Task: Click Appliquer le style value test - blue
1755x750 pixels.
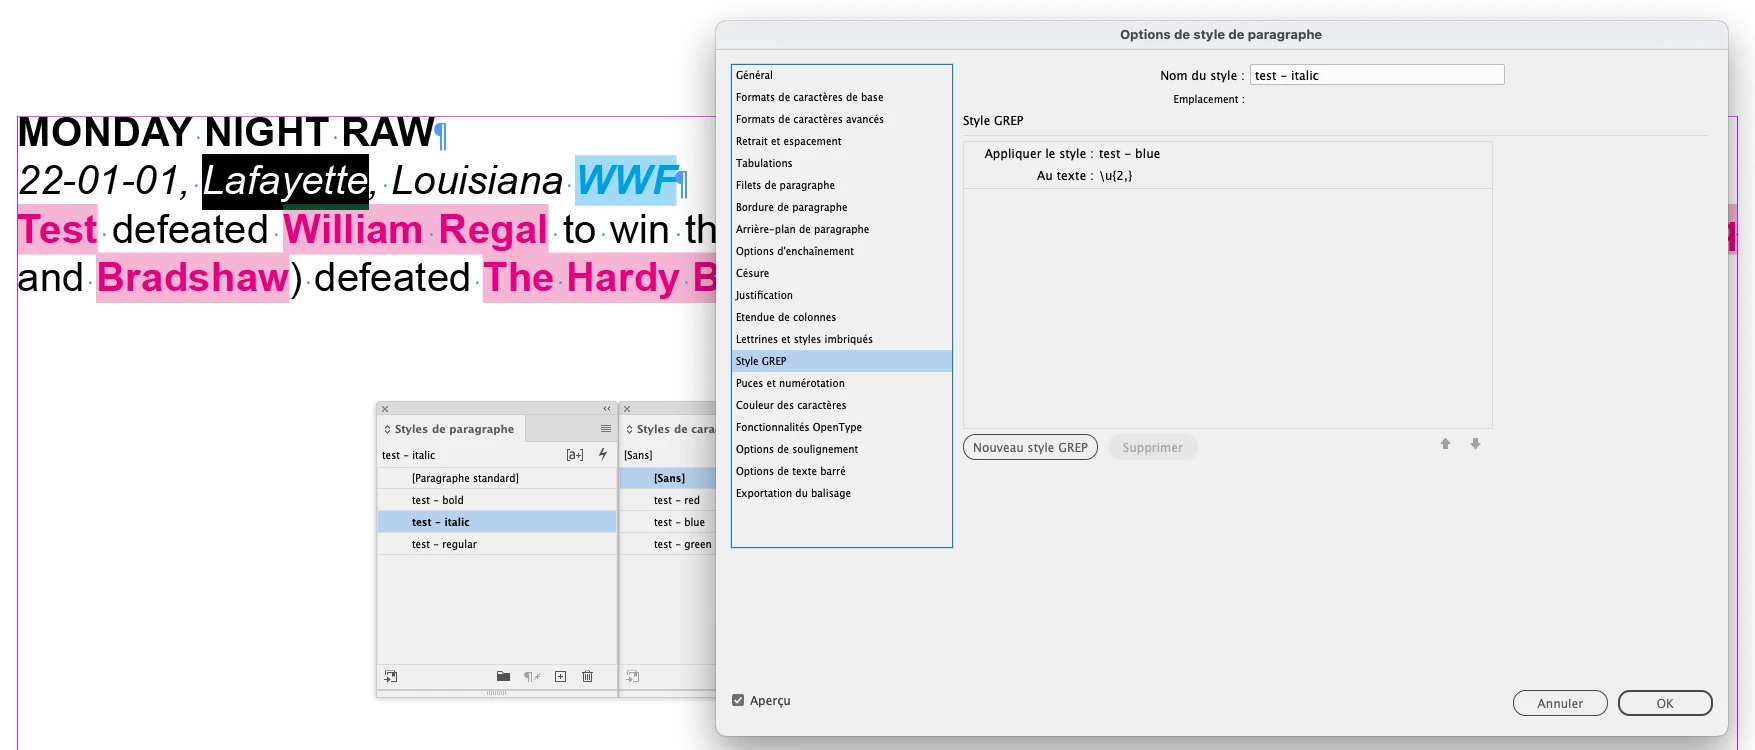Action: [1129, 154]
